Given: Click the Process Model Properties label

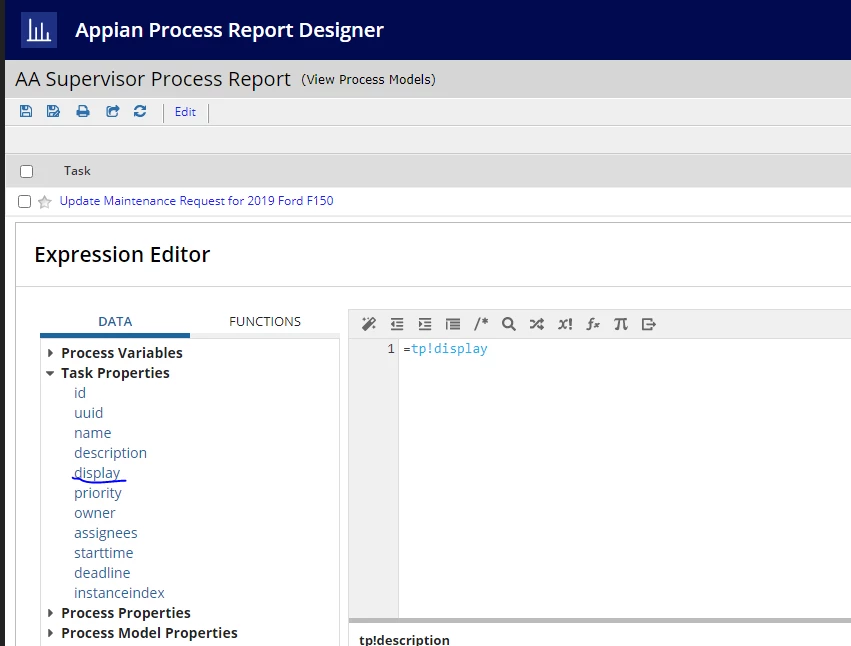Looking at the screenshot, I should 149,633.
